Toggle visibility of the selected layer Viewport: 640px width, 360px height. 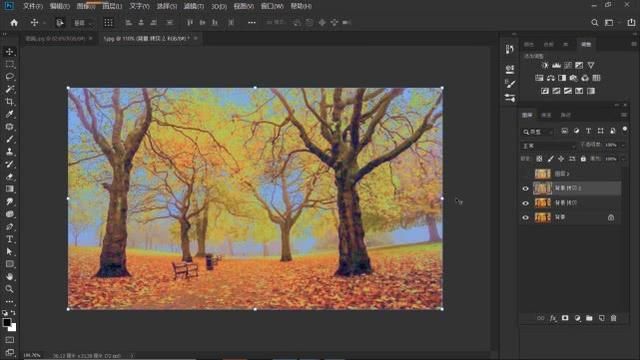pos(526,188)
